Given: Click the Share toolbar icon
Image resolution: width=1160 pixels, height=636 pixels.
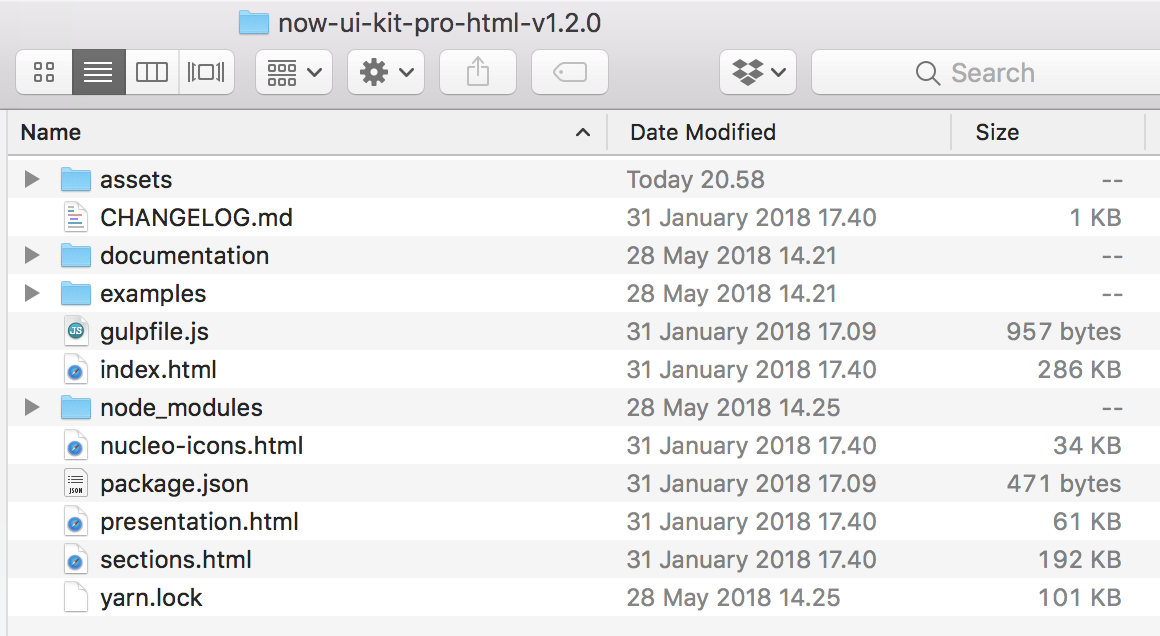Looking at the screenshot, I should click(478, 72).
